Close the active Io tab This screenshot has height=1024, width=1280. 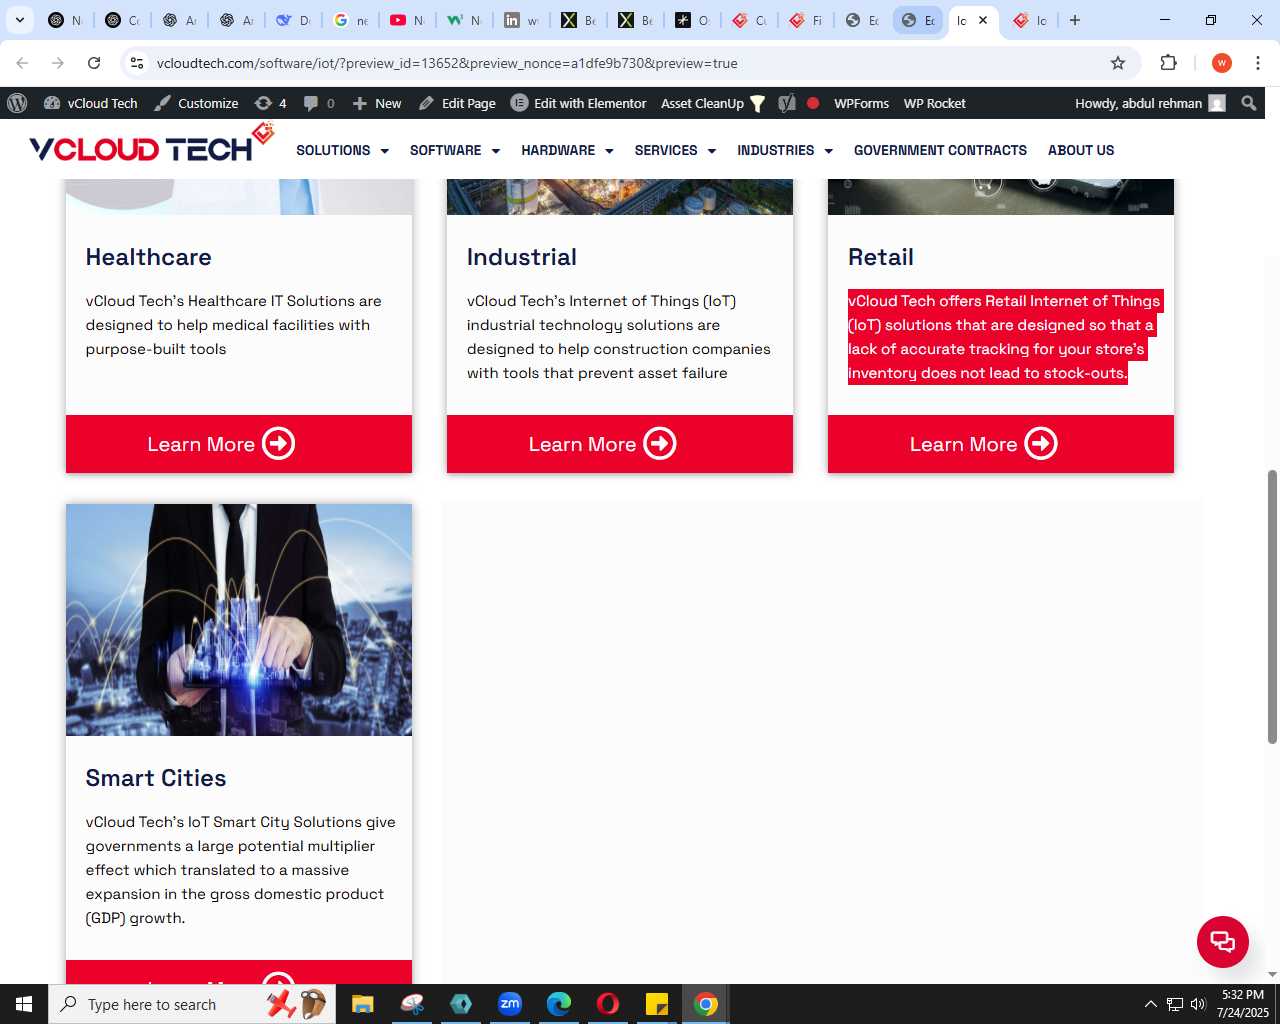coord(983,20)
